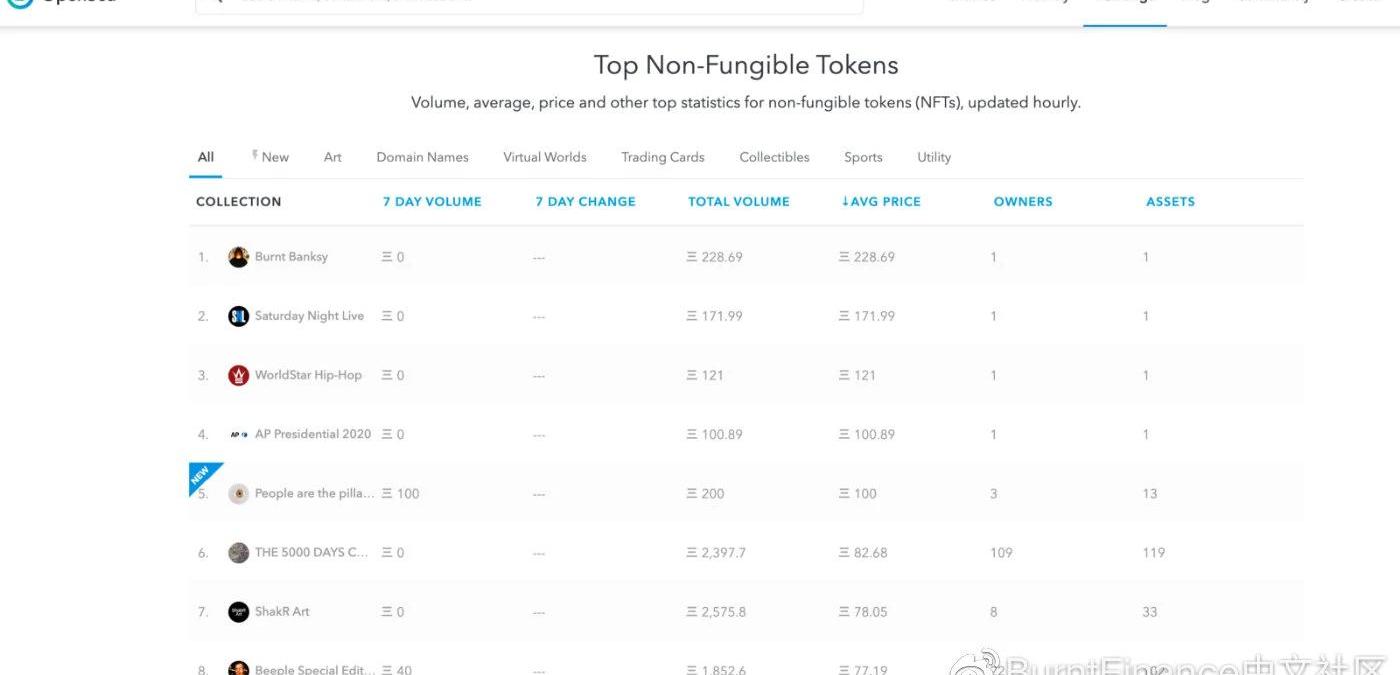Open the WorldStar Hip-Hop avatar icon
This screenshot has width=1400, height=675.
(x=238, y=375)
